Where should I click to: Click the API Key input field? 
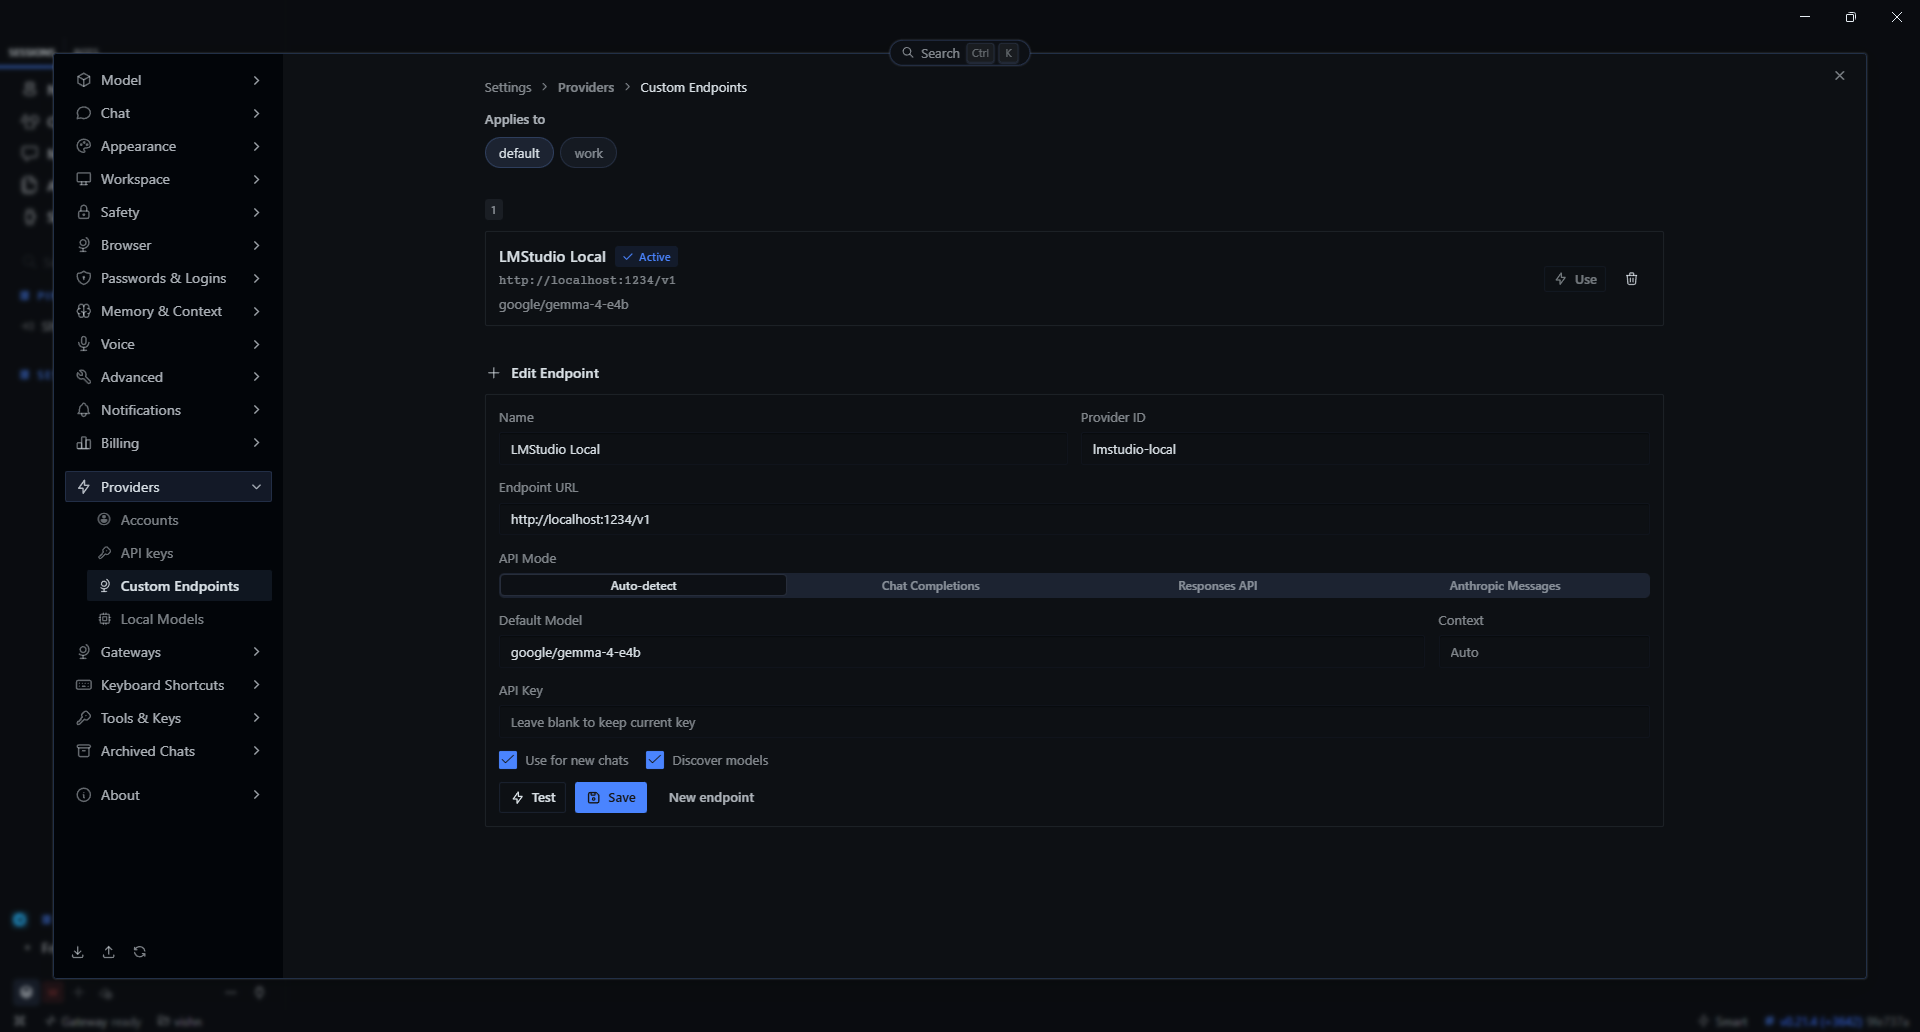[1074, 722]
